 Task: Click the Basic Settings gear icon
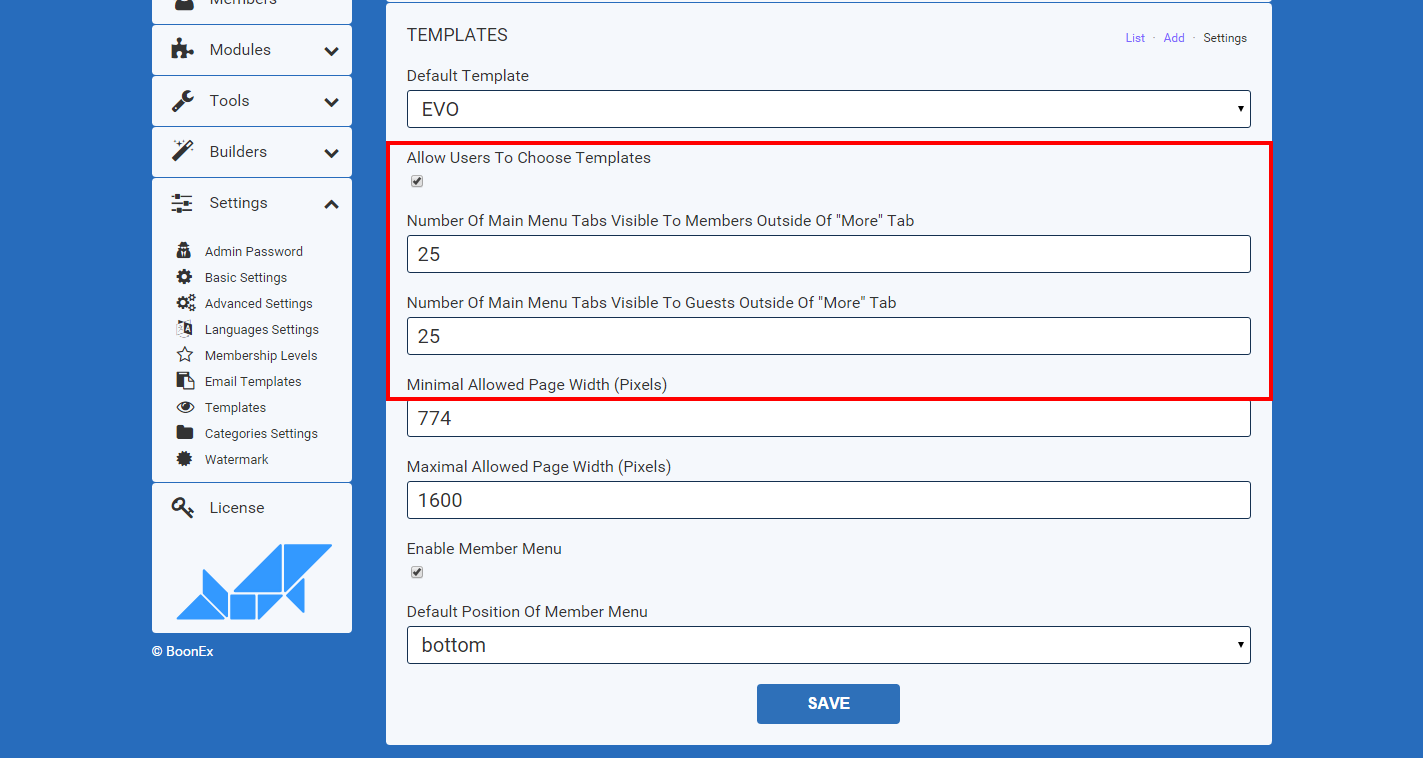184,277
